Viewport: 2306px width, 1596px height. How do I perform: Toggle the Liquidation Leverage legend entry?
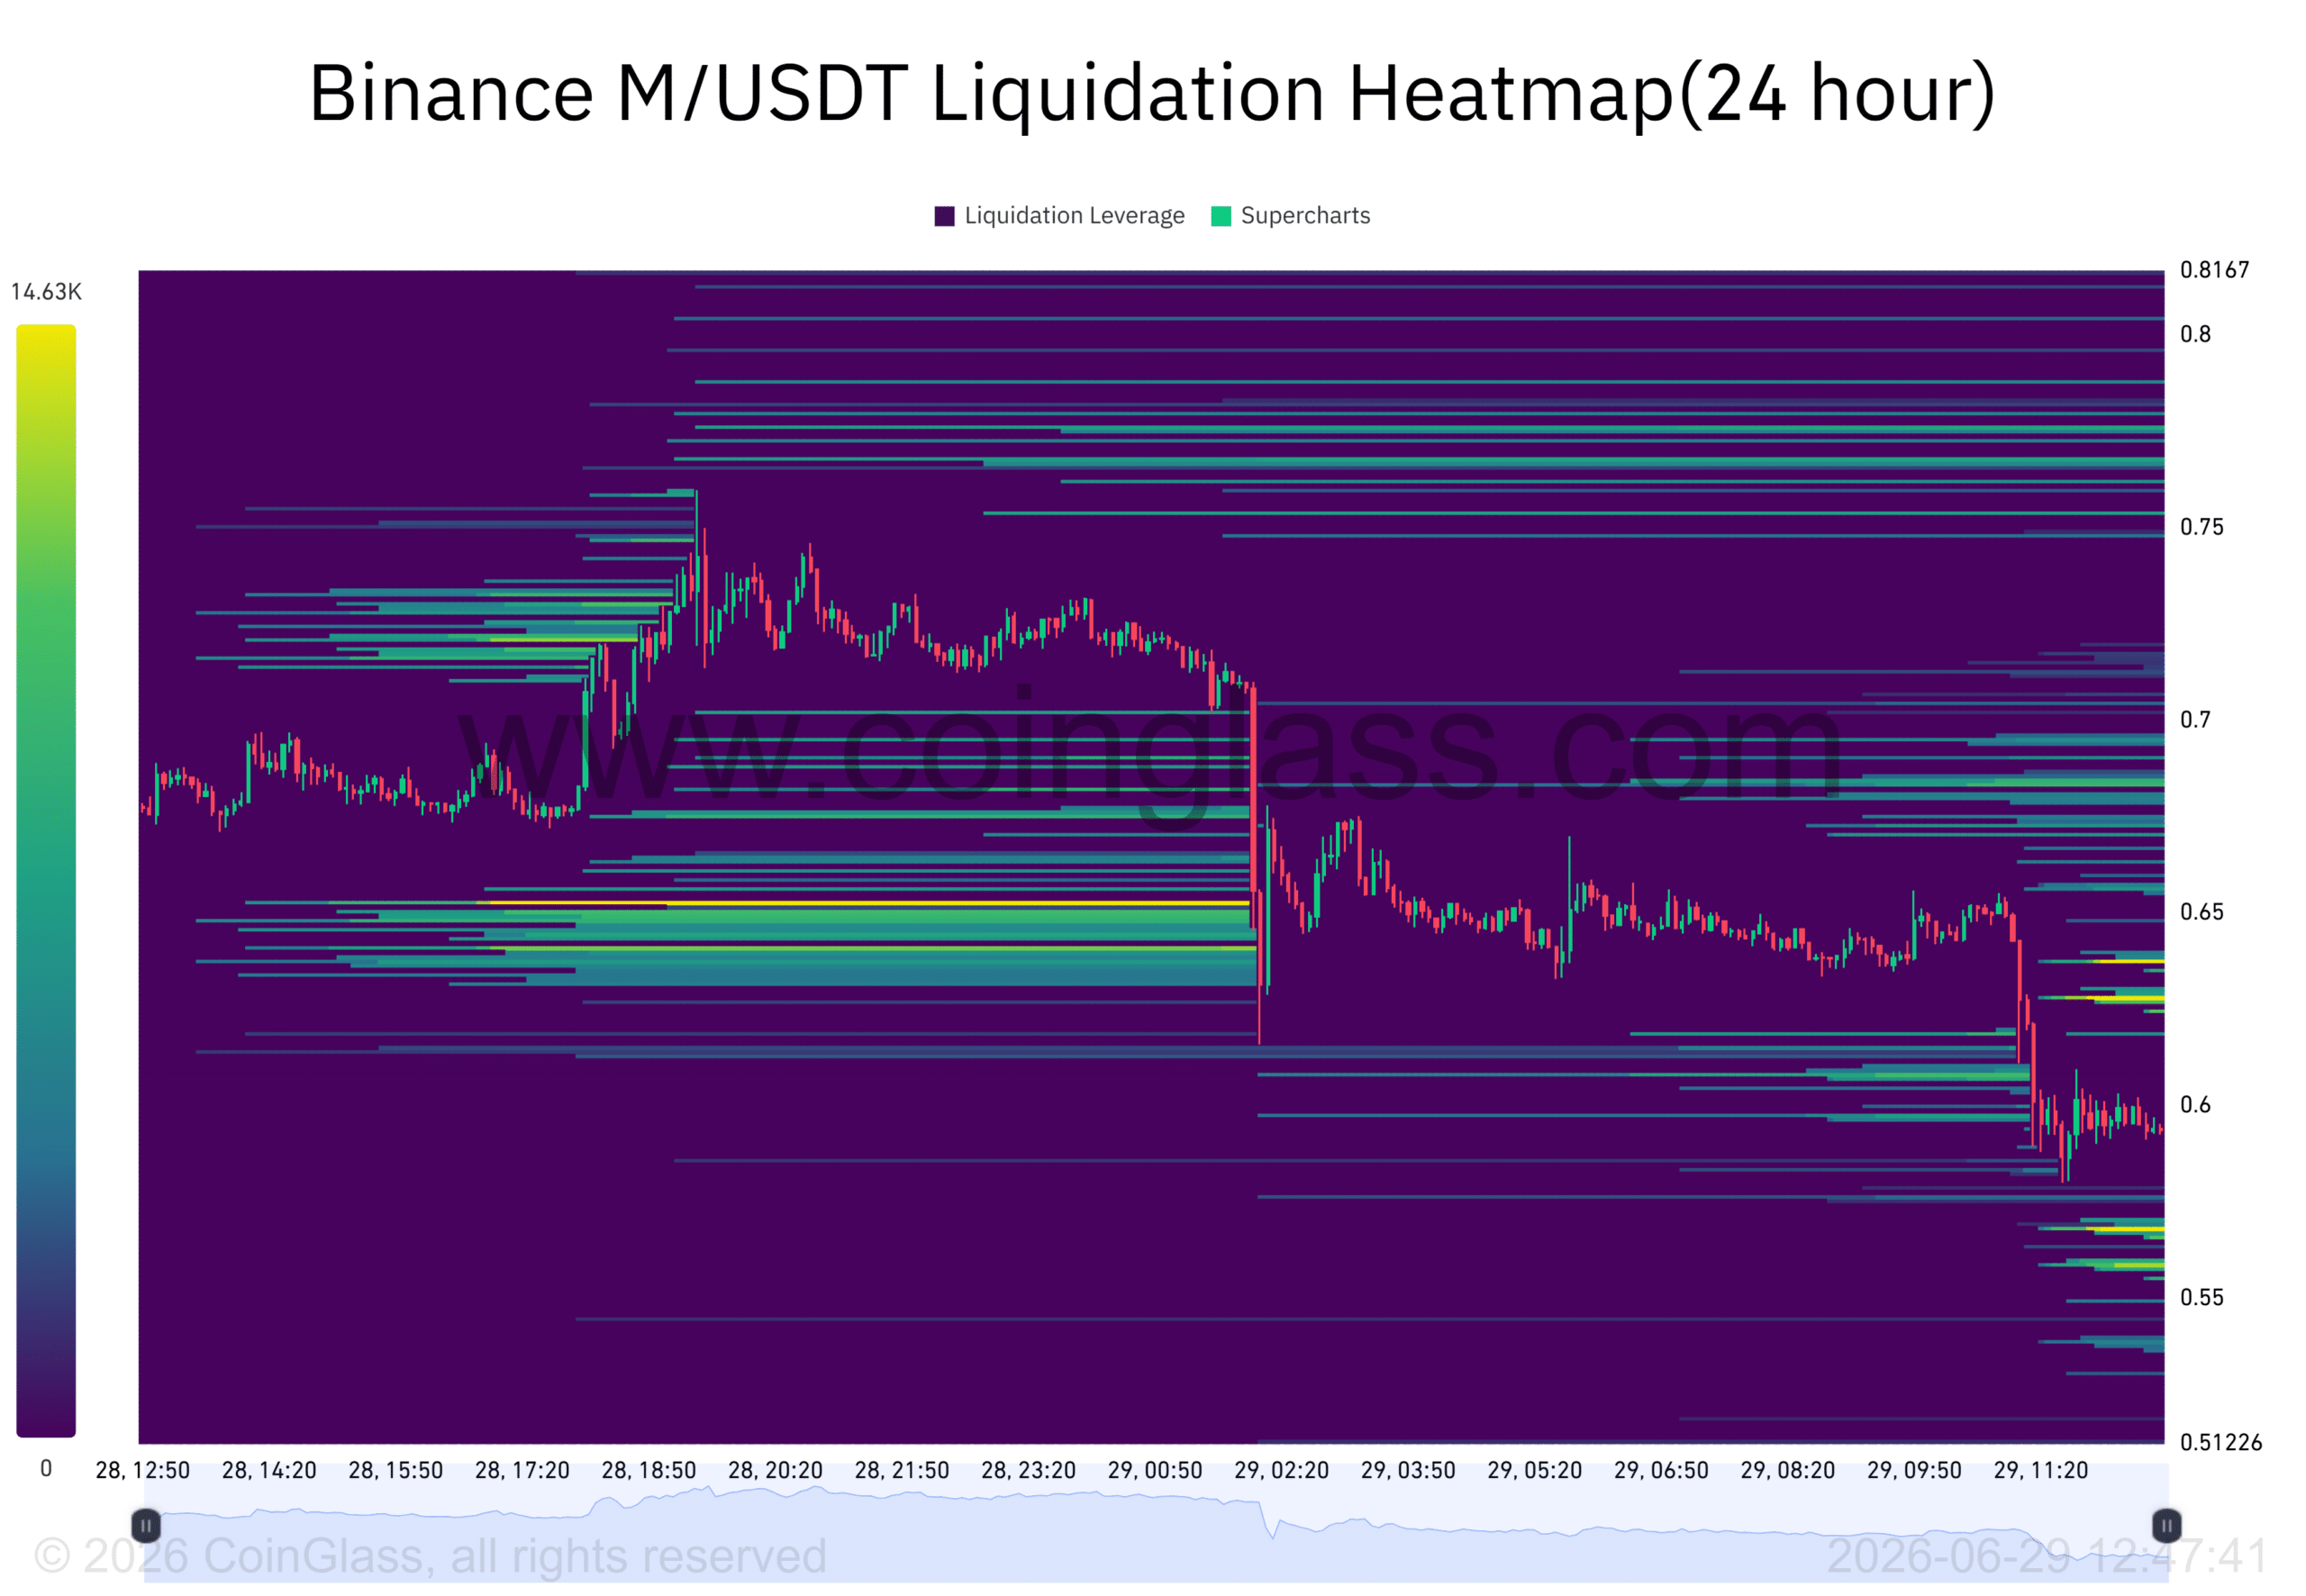[x=1059, y=216]
